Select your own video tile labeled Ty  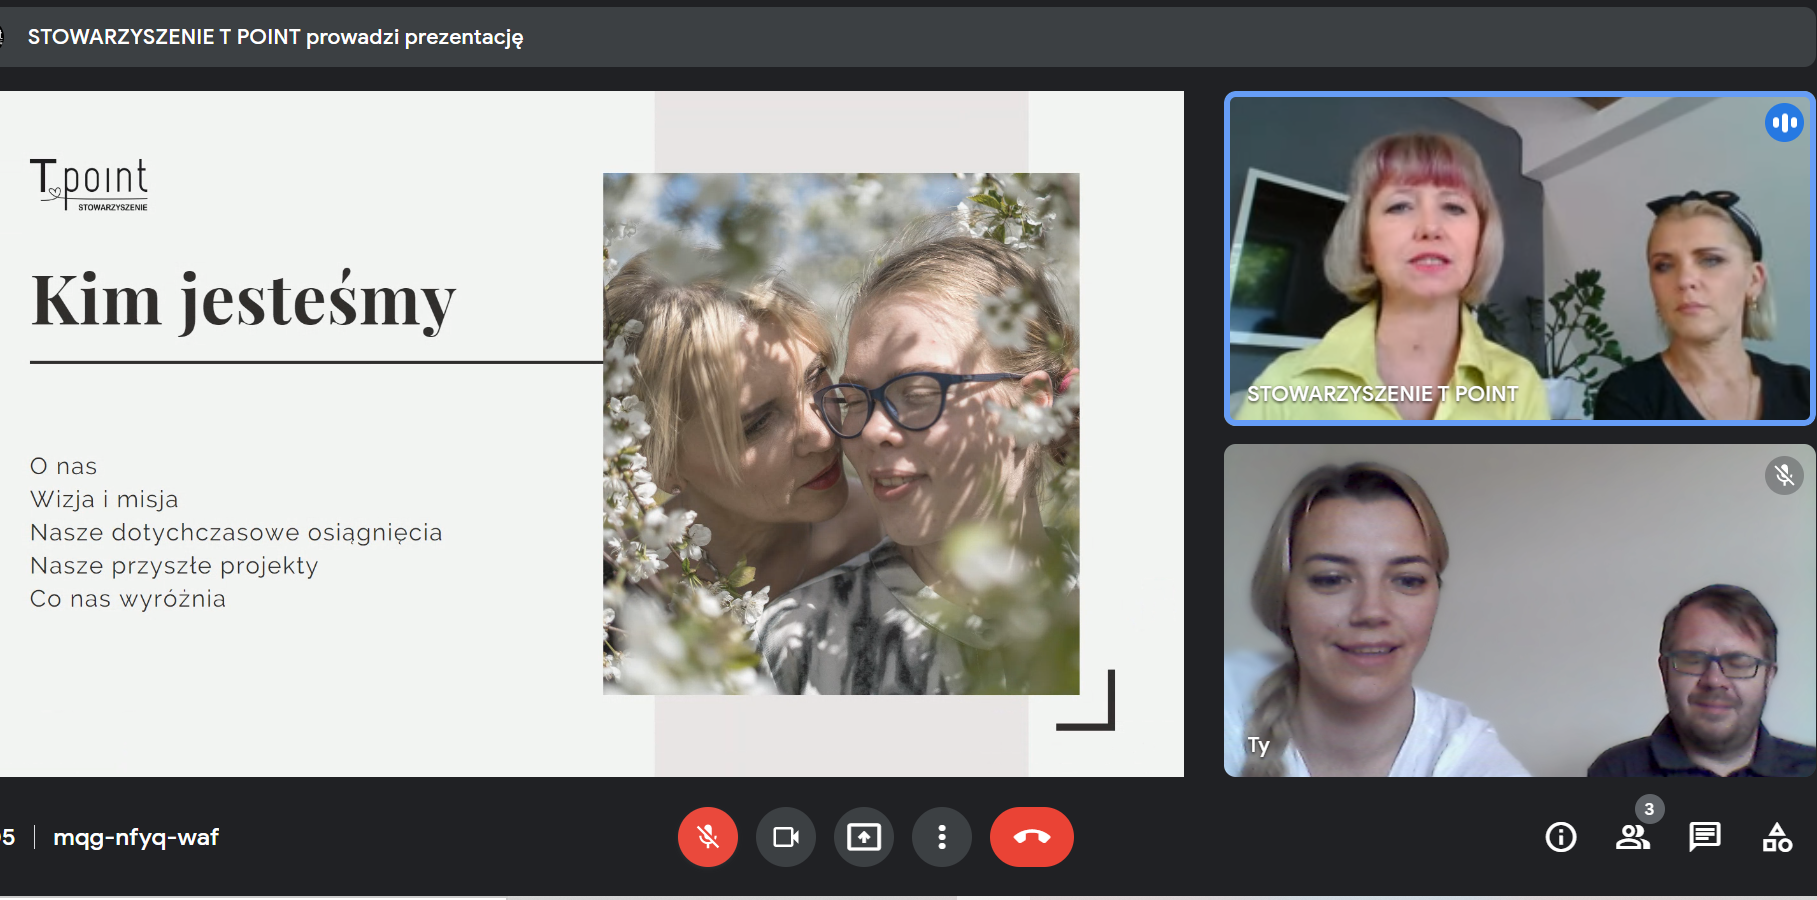1518,611
